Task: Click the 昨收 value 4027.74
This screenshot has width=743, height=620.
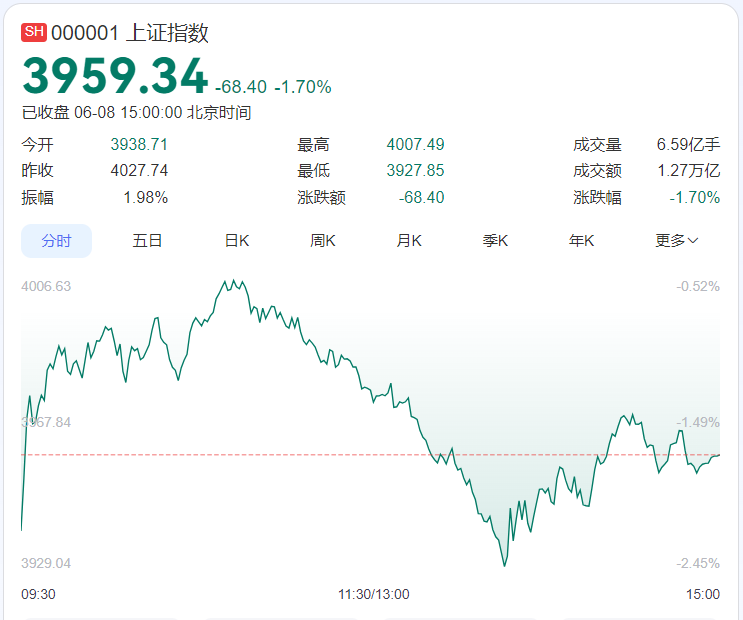Action: click(139, 170)
